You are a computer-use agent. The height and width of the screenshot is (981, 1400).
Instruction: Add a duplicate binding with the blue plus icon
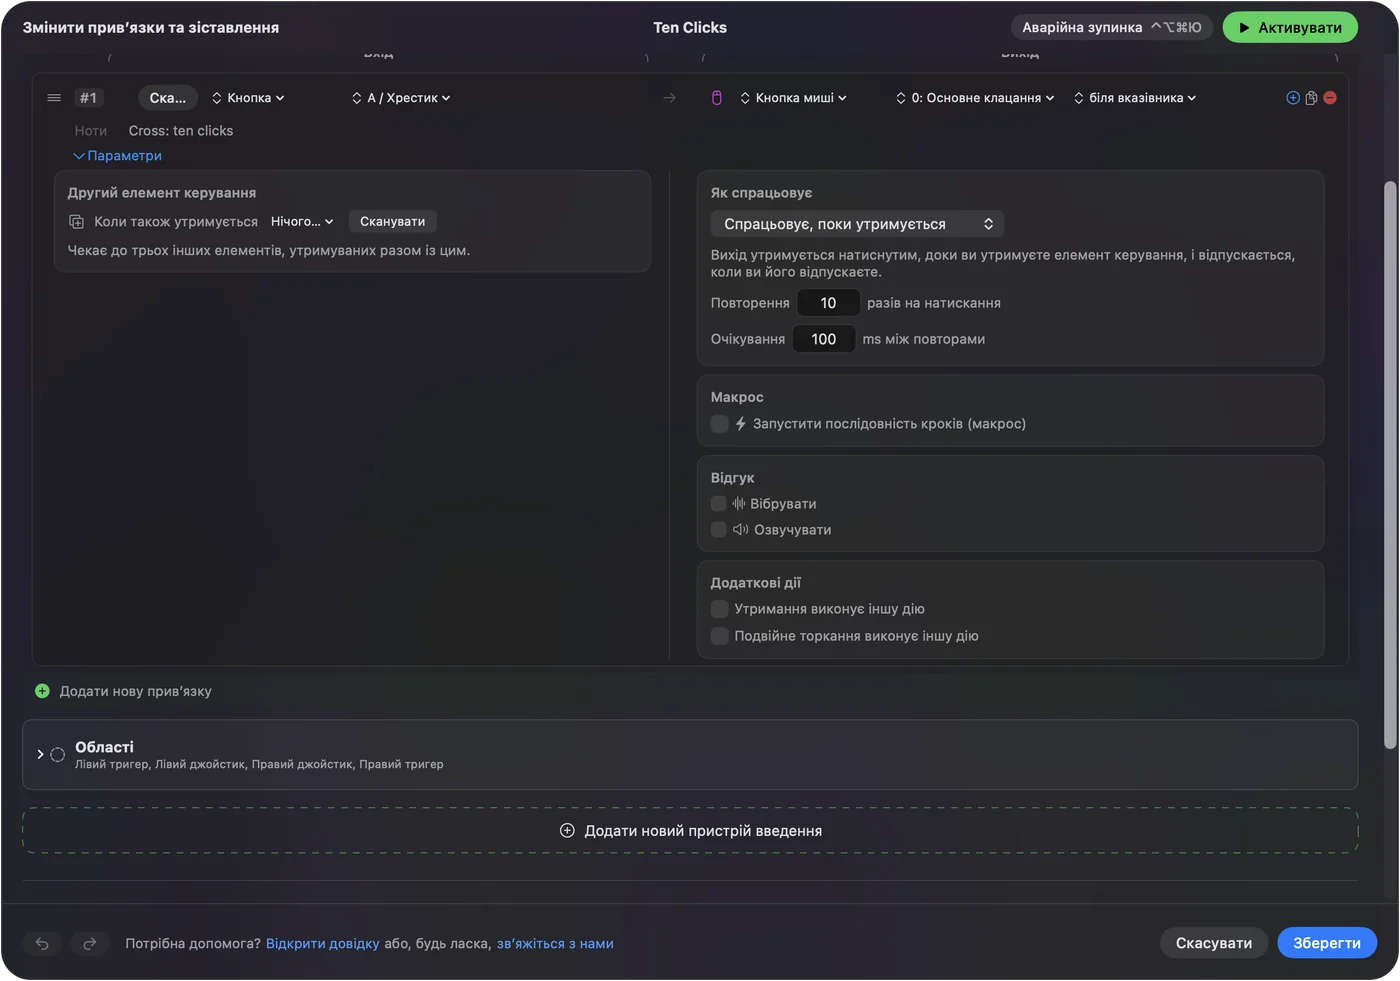pyautogui.click(x=1293, y=98)
